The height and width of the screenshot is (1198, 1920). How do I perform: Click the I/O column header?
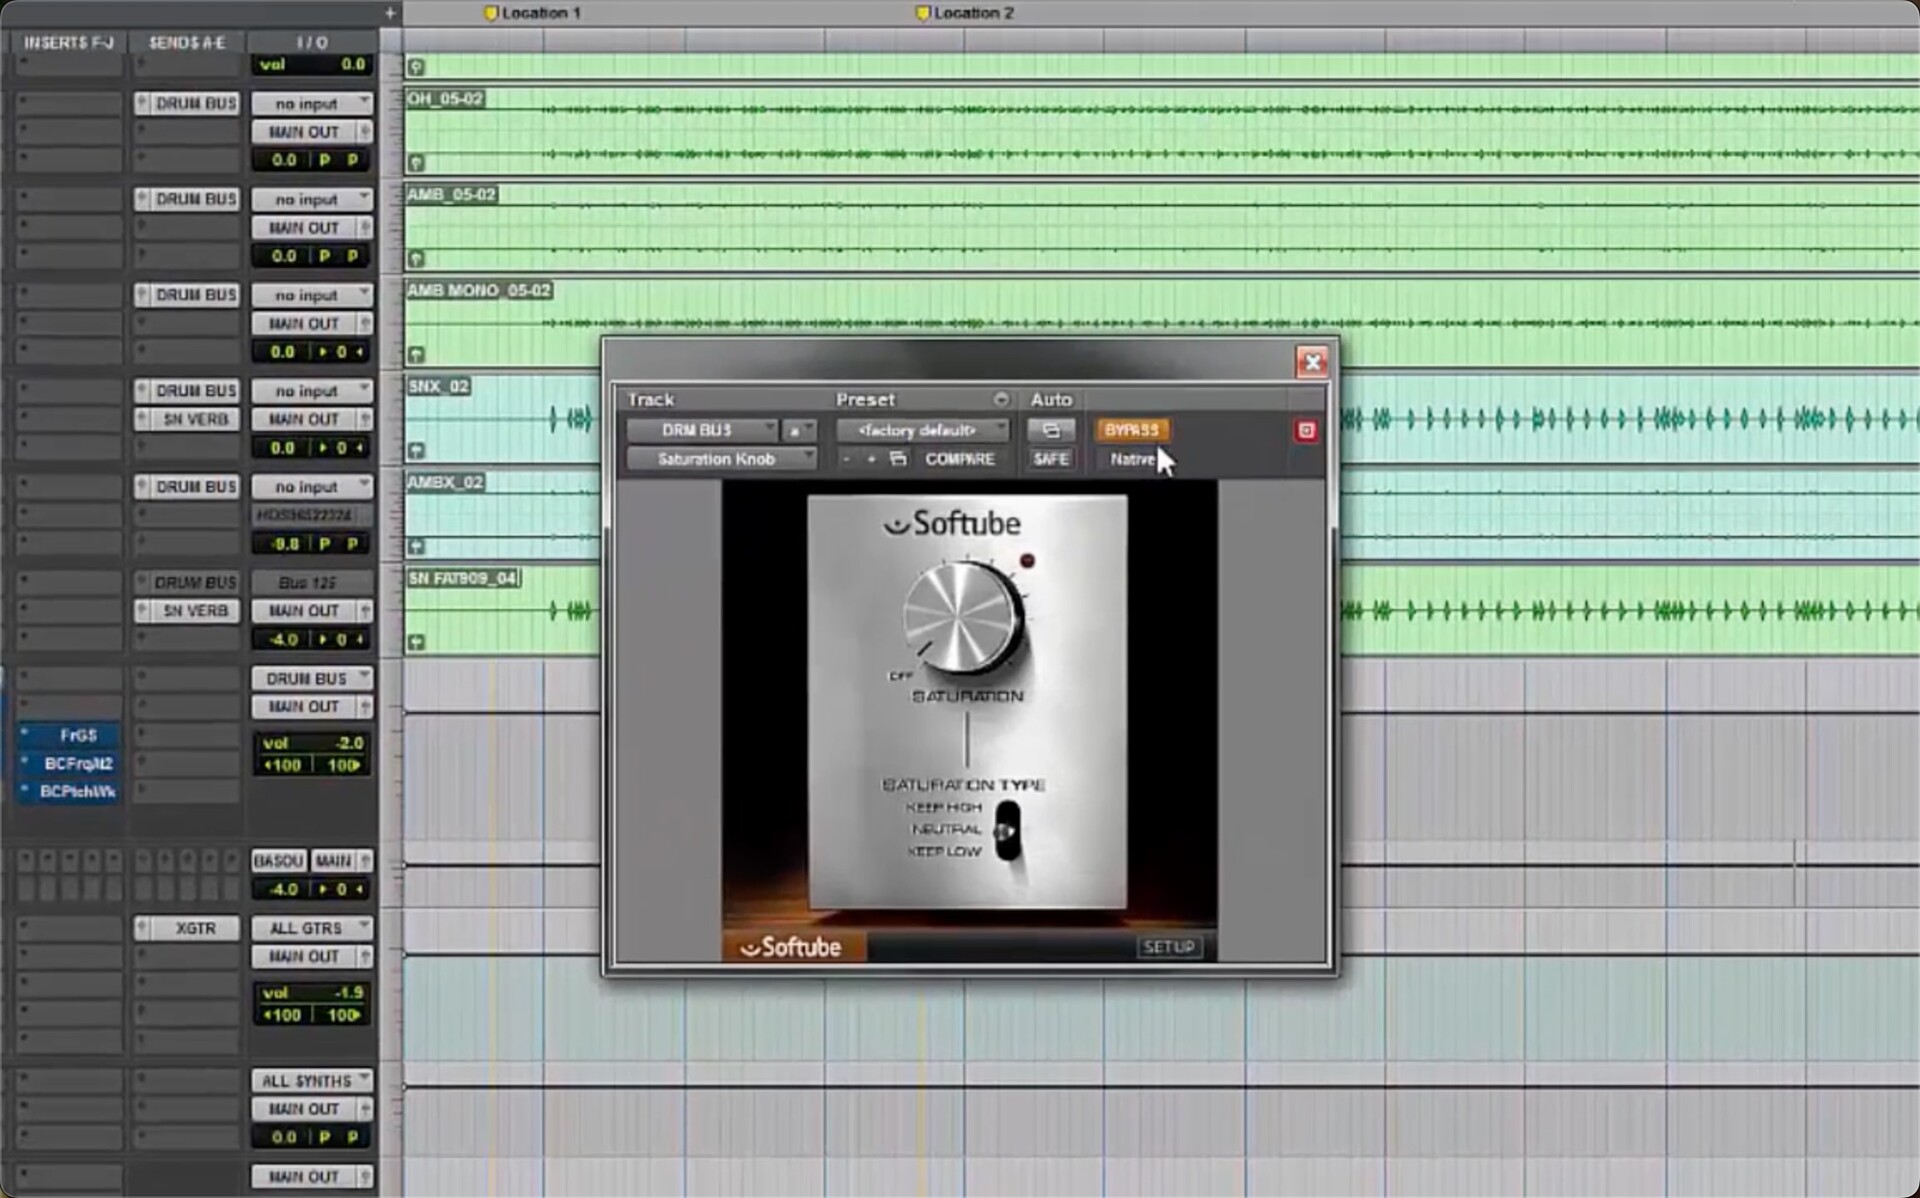click(x=312, y=42)
